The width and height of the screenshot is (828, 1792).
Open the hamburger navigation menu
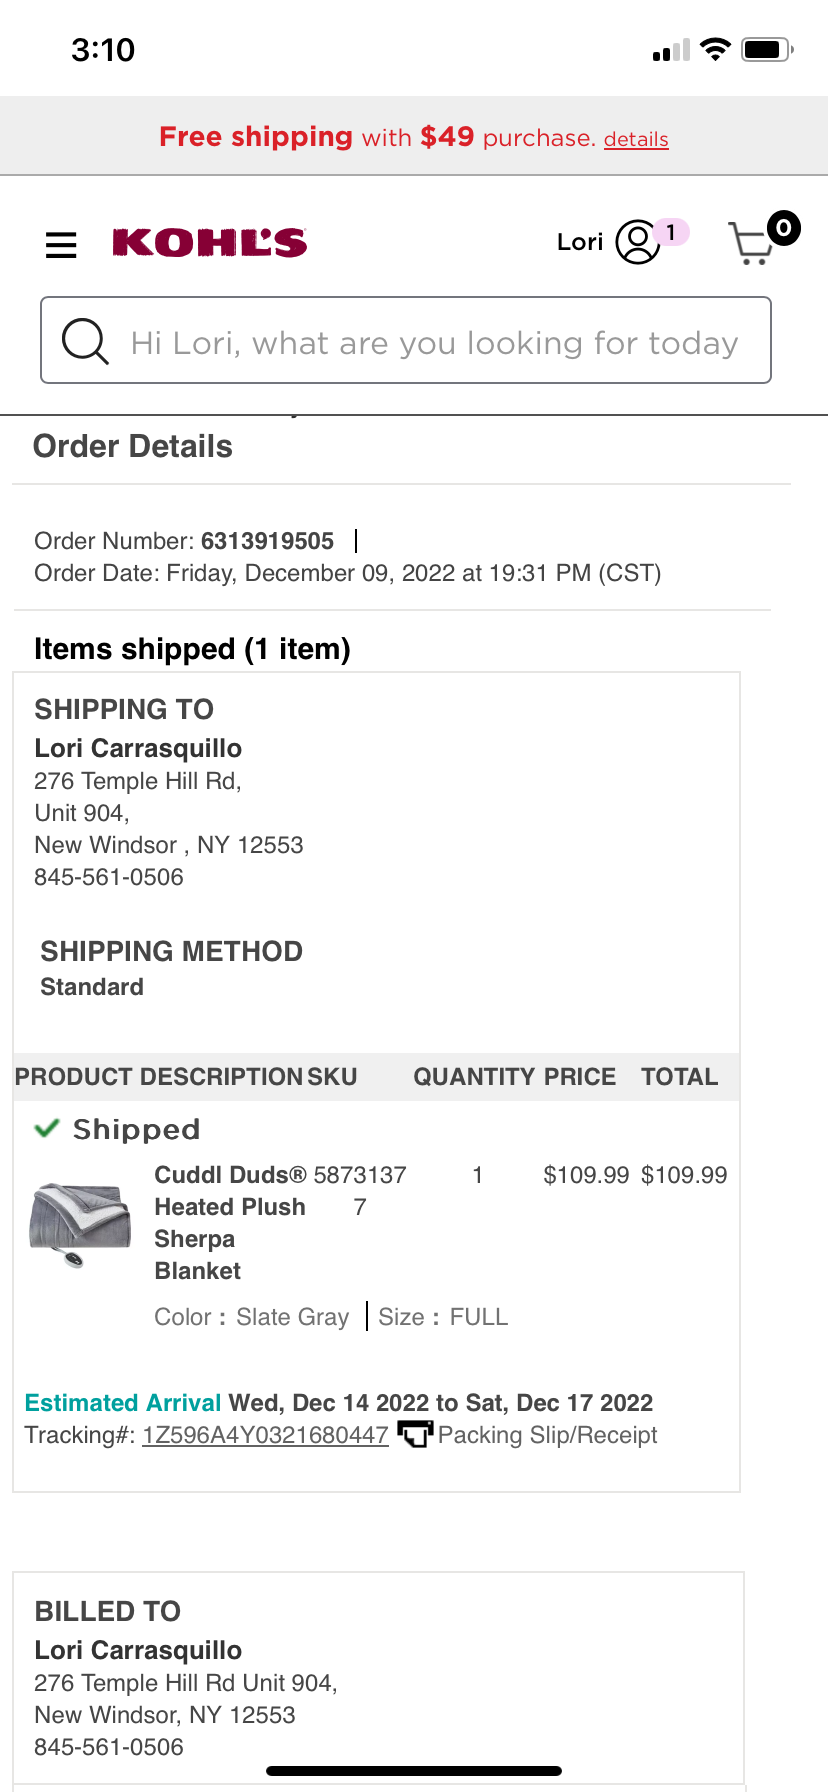pos(61,245)
